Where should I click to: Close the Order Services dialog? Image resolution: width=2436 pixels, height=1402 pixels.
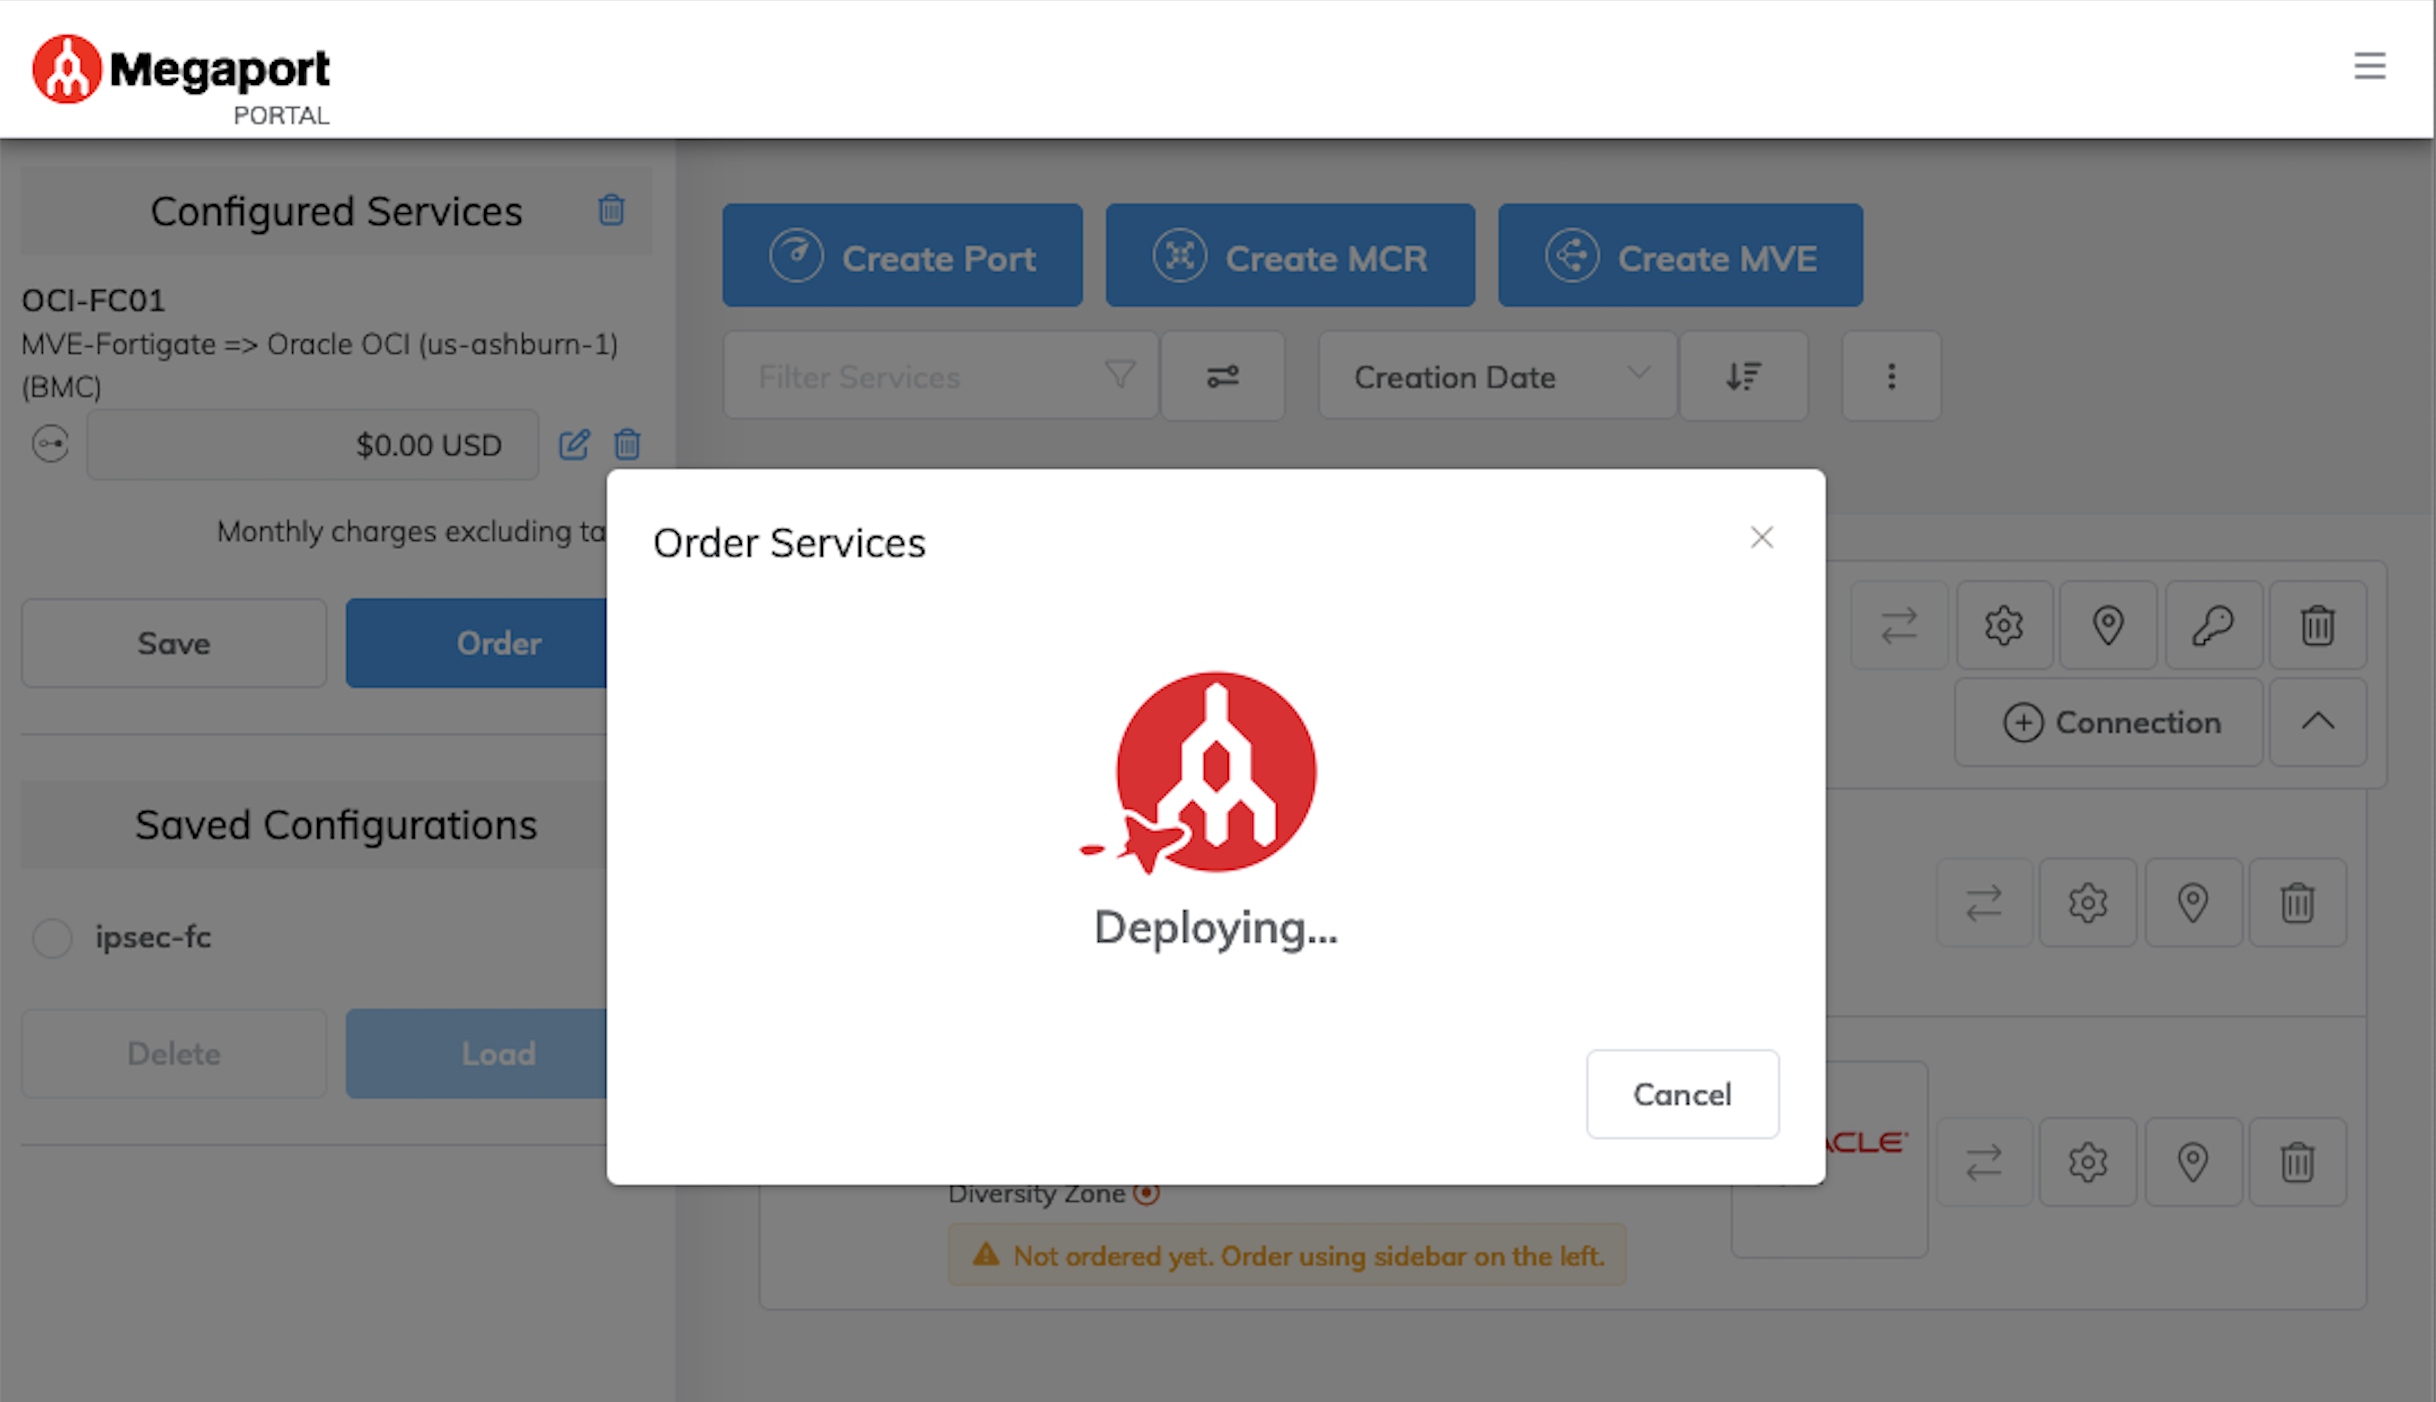1761,538
